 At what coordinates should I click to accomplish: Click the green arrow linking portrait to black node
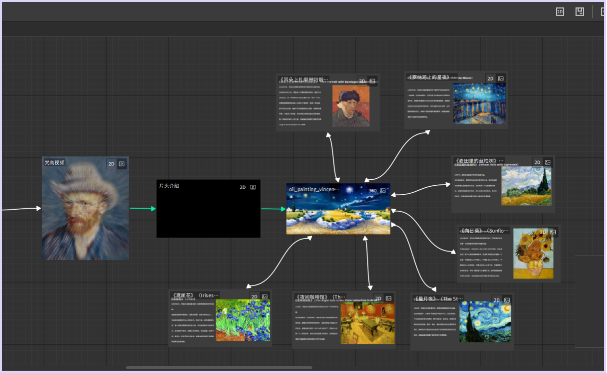(x=142, y=209)
